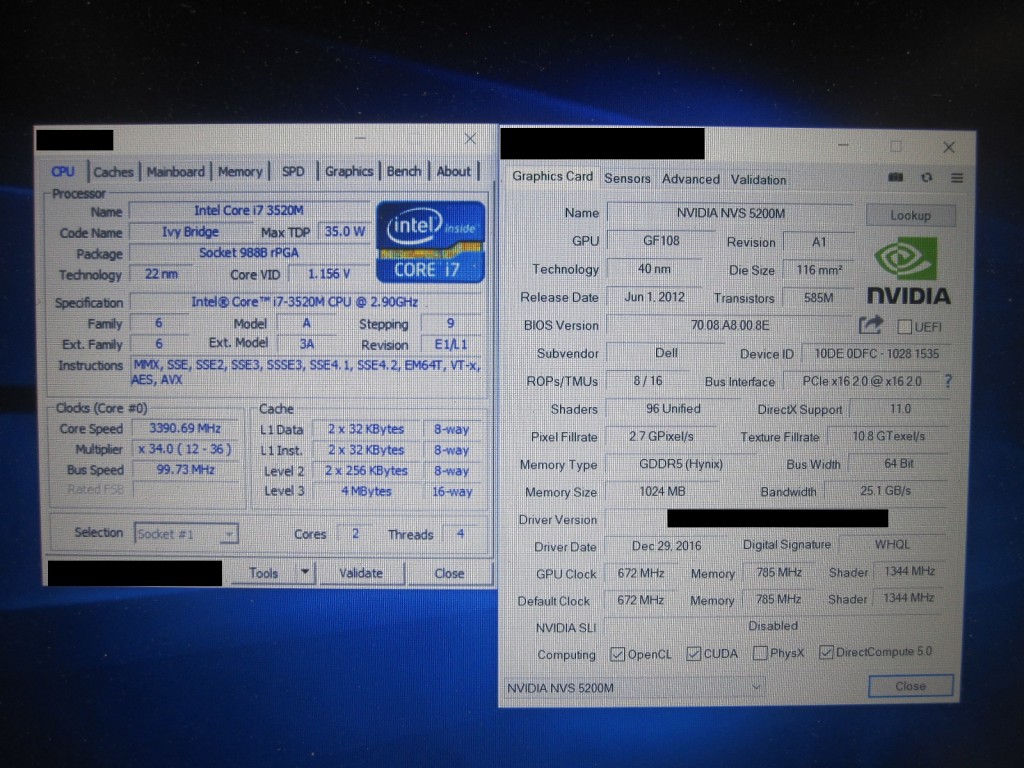Toggle the CUDA checkbox

tap(694, 653)
